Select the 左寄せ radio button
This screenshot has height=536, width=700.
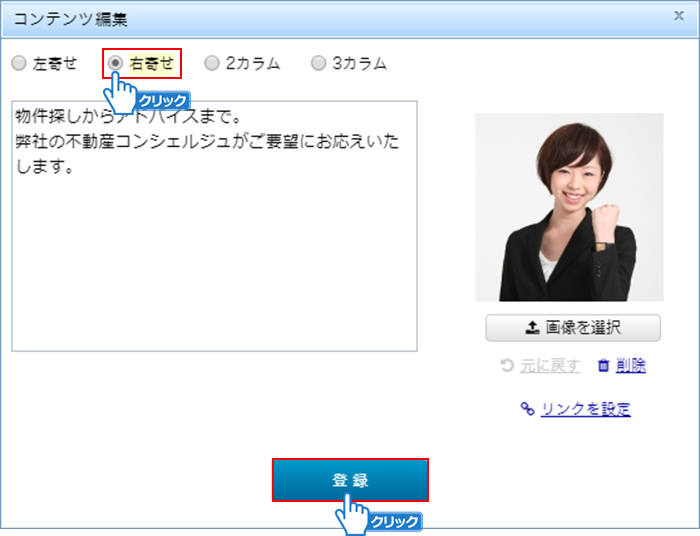coord(19,64)
